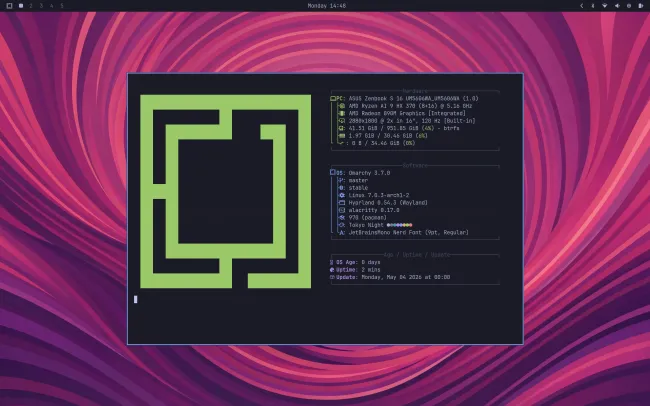
Task: Click the Monday 14:48 clock
Action: 327,6
